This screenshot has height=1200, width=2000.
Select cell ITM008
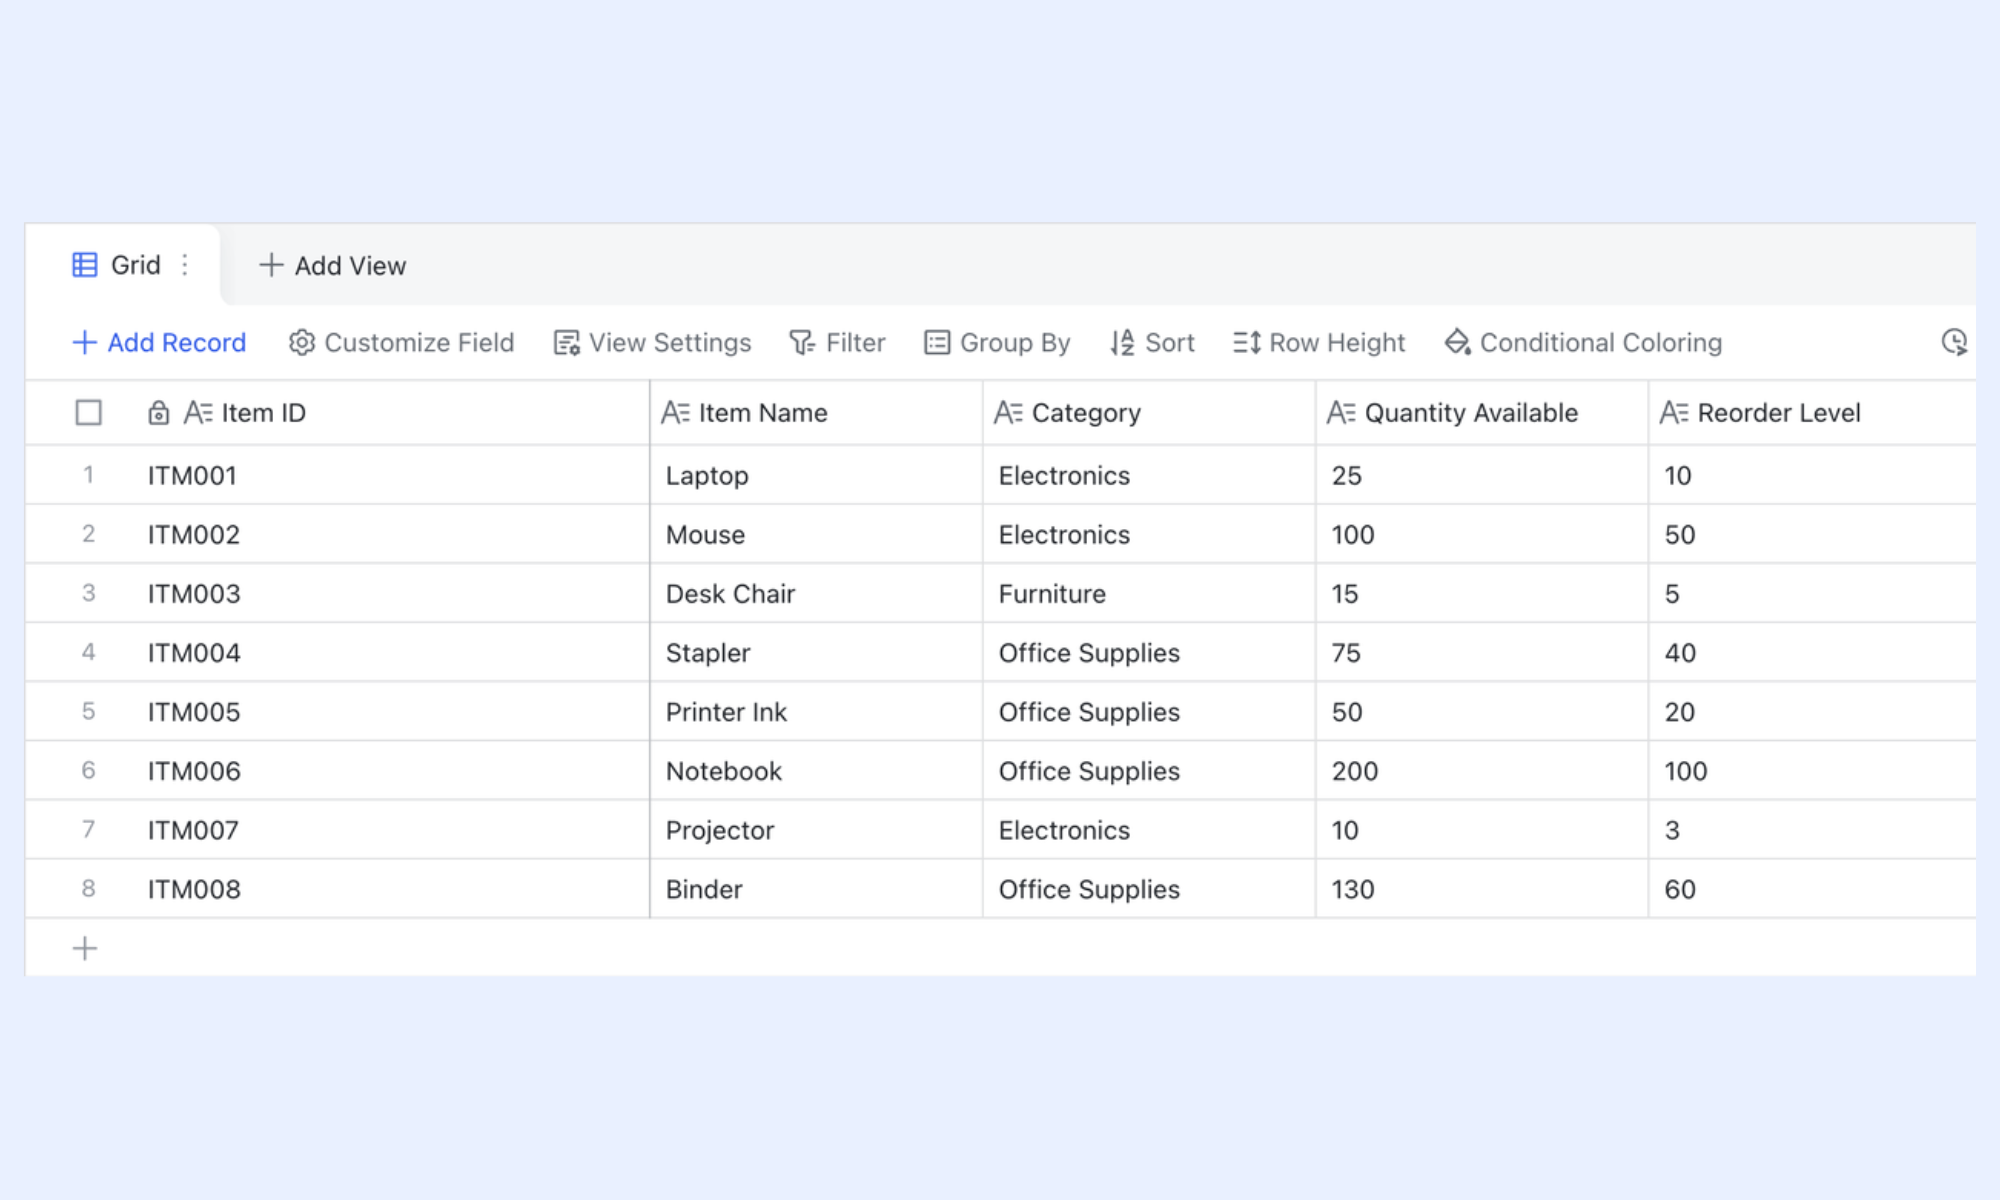(390, 888)
